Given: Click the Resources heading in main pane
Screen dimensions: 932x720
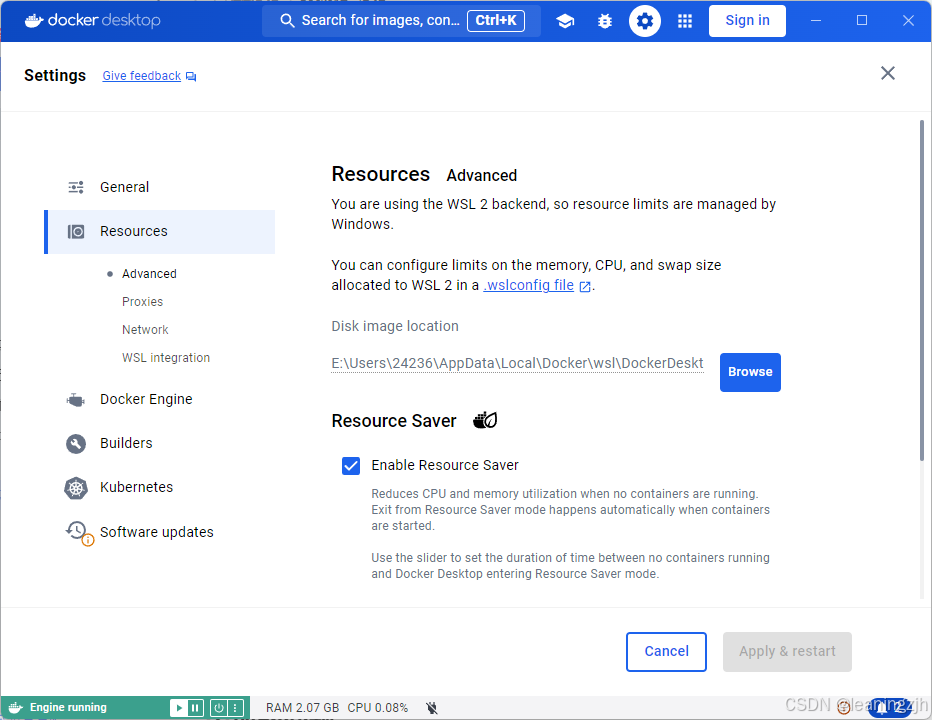Looking at the screenshot, I should [380, 174].
